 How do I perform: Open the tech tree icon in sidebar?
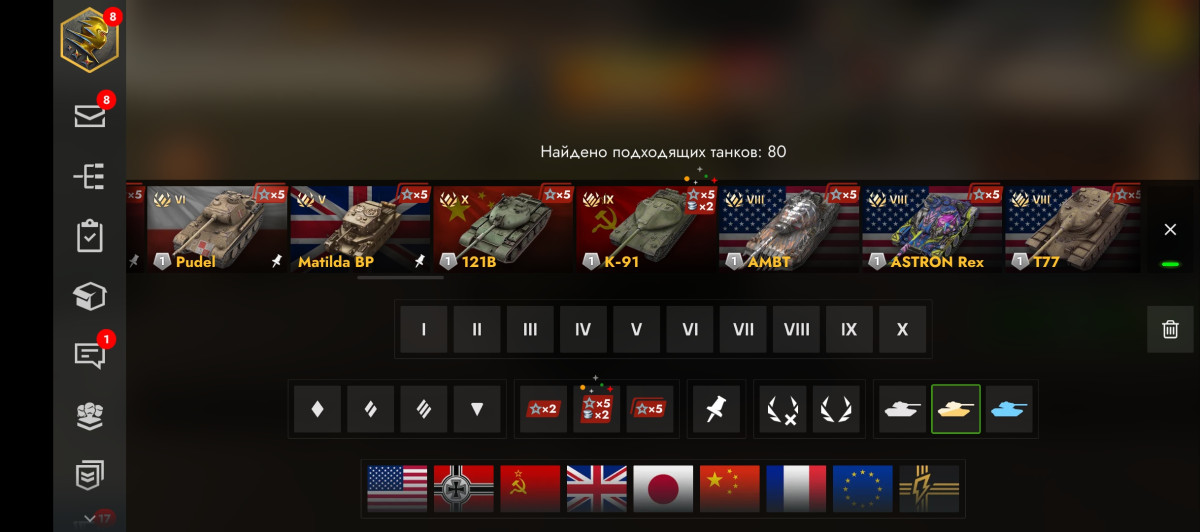point(90,177)
